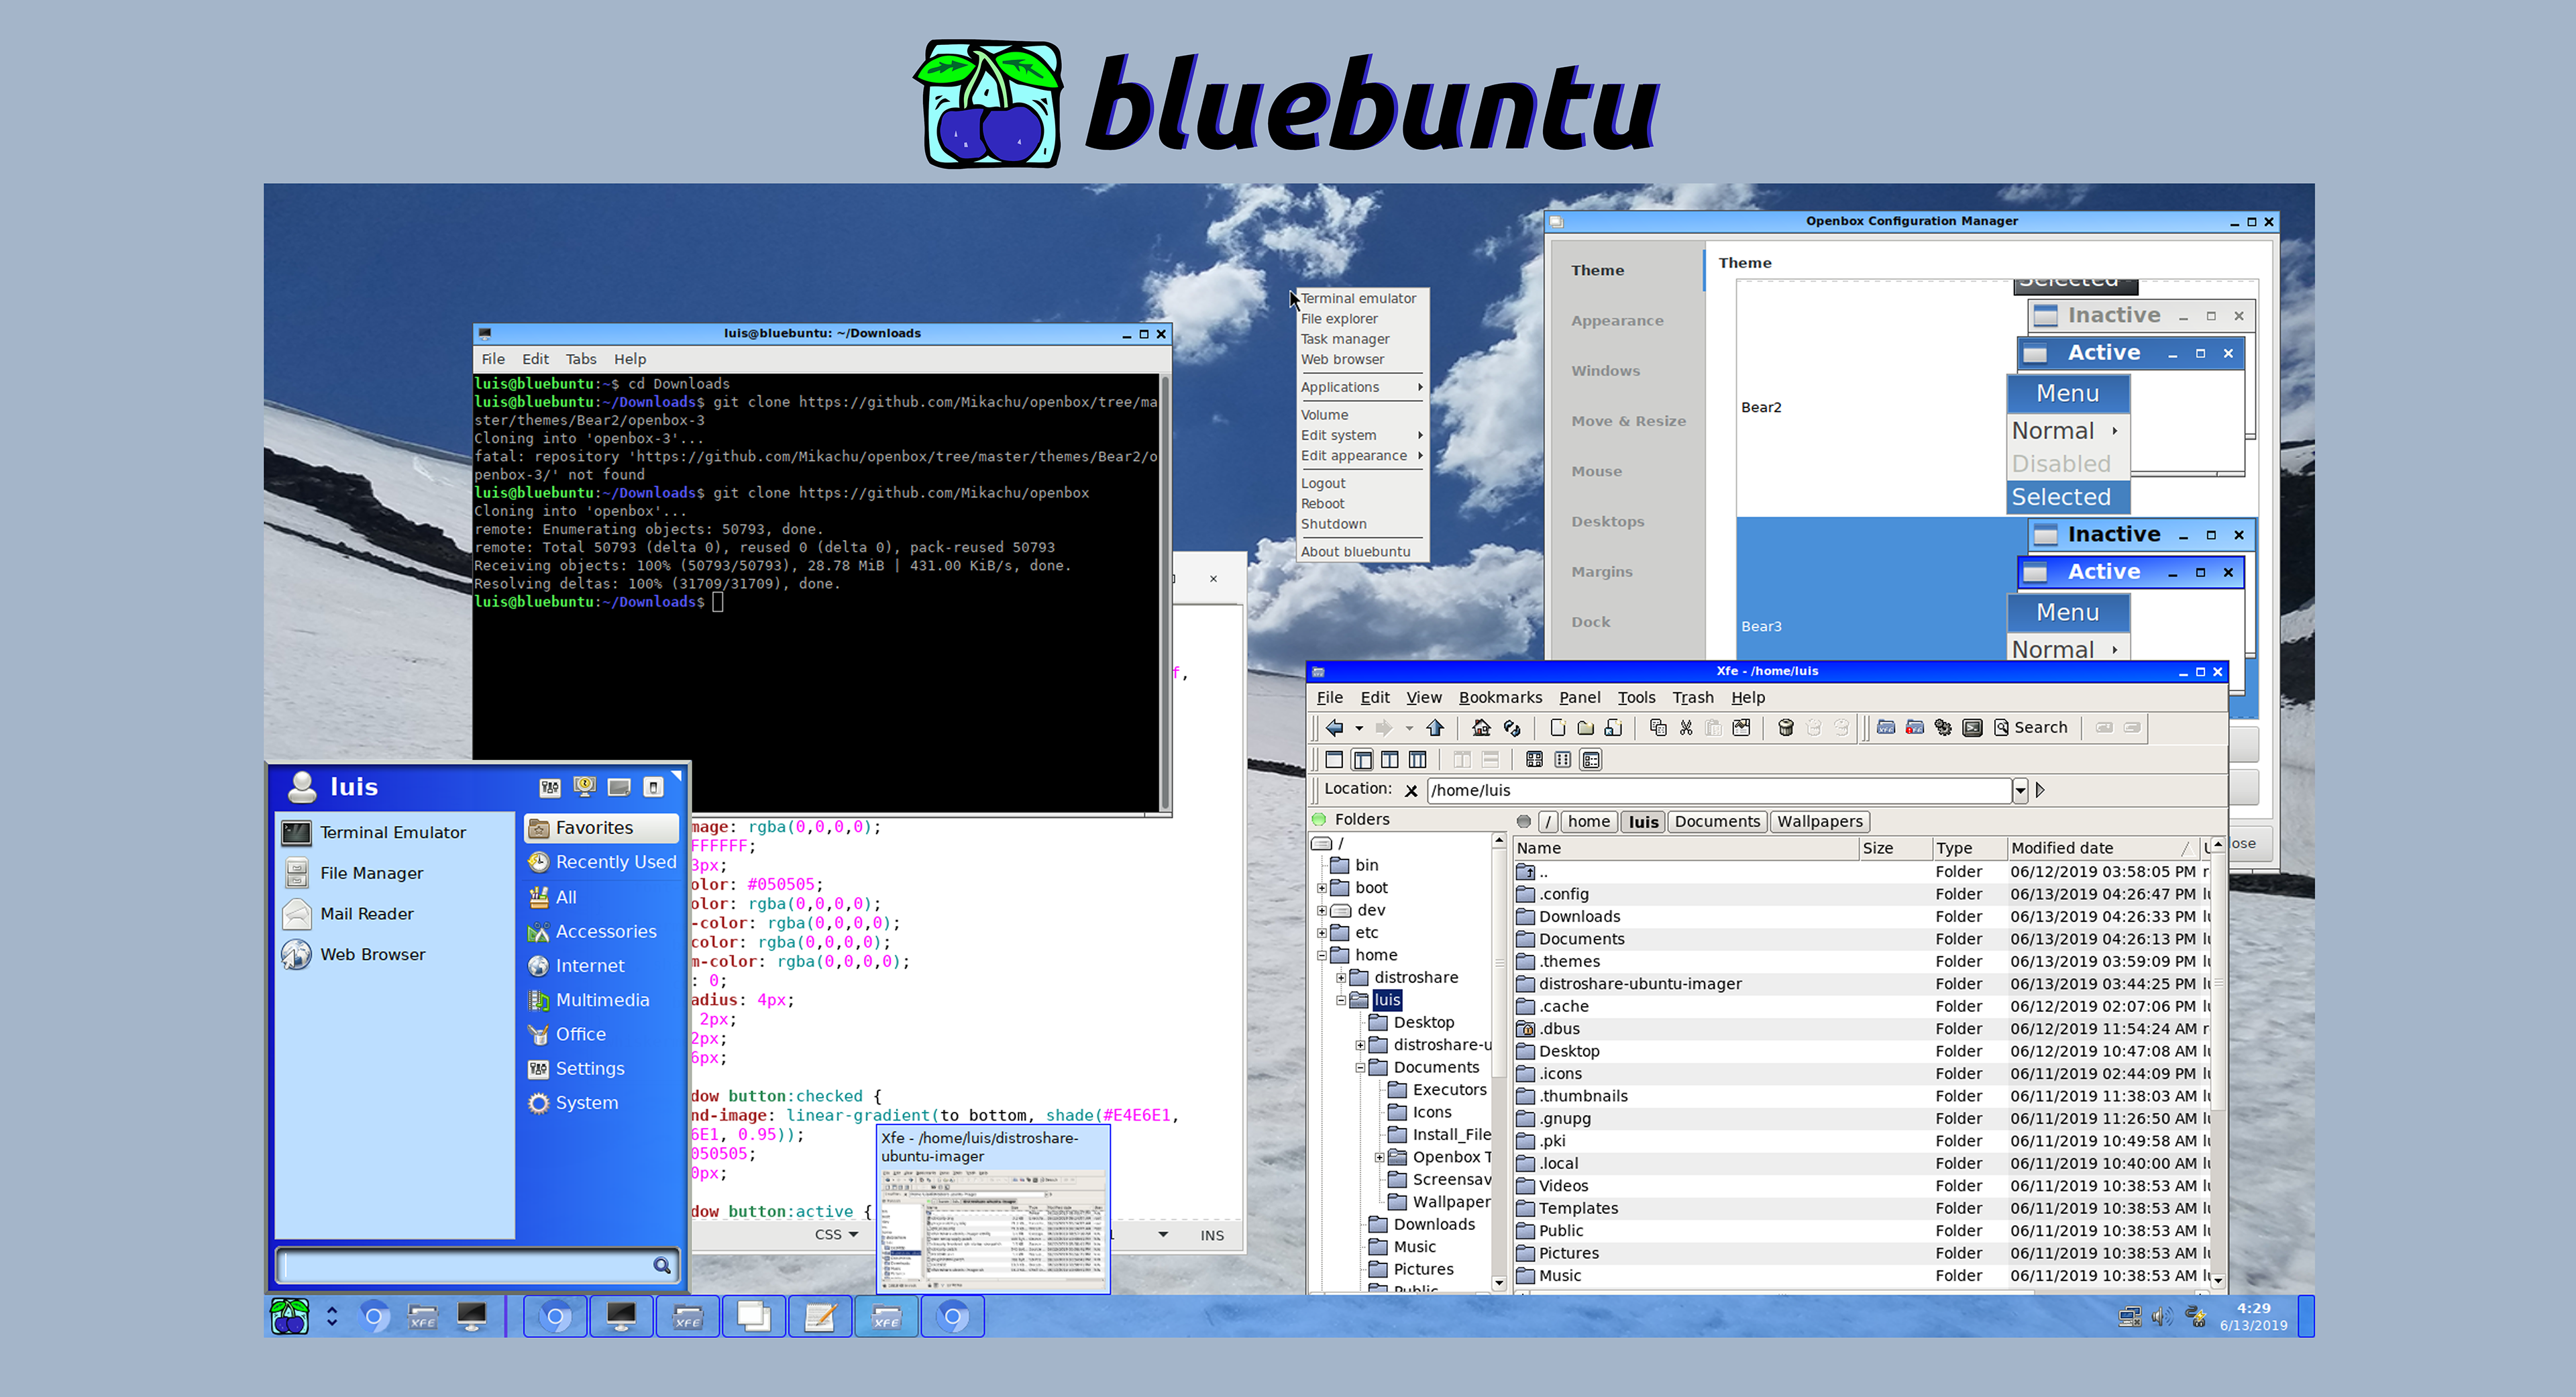Select small icons view in Xfe
Image resolution: width=2576 pixels, height=1397 pixels.
point(1562,760)
